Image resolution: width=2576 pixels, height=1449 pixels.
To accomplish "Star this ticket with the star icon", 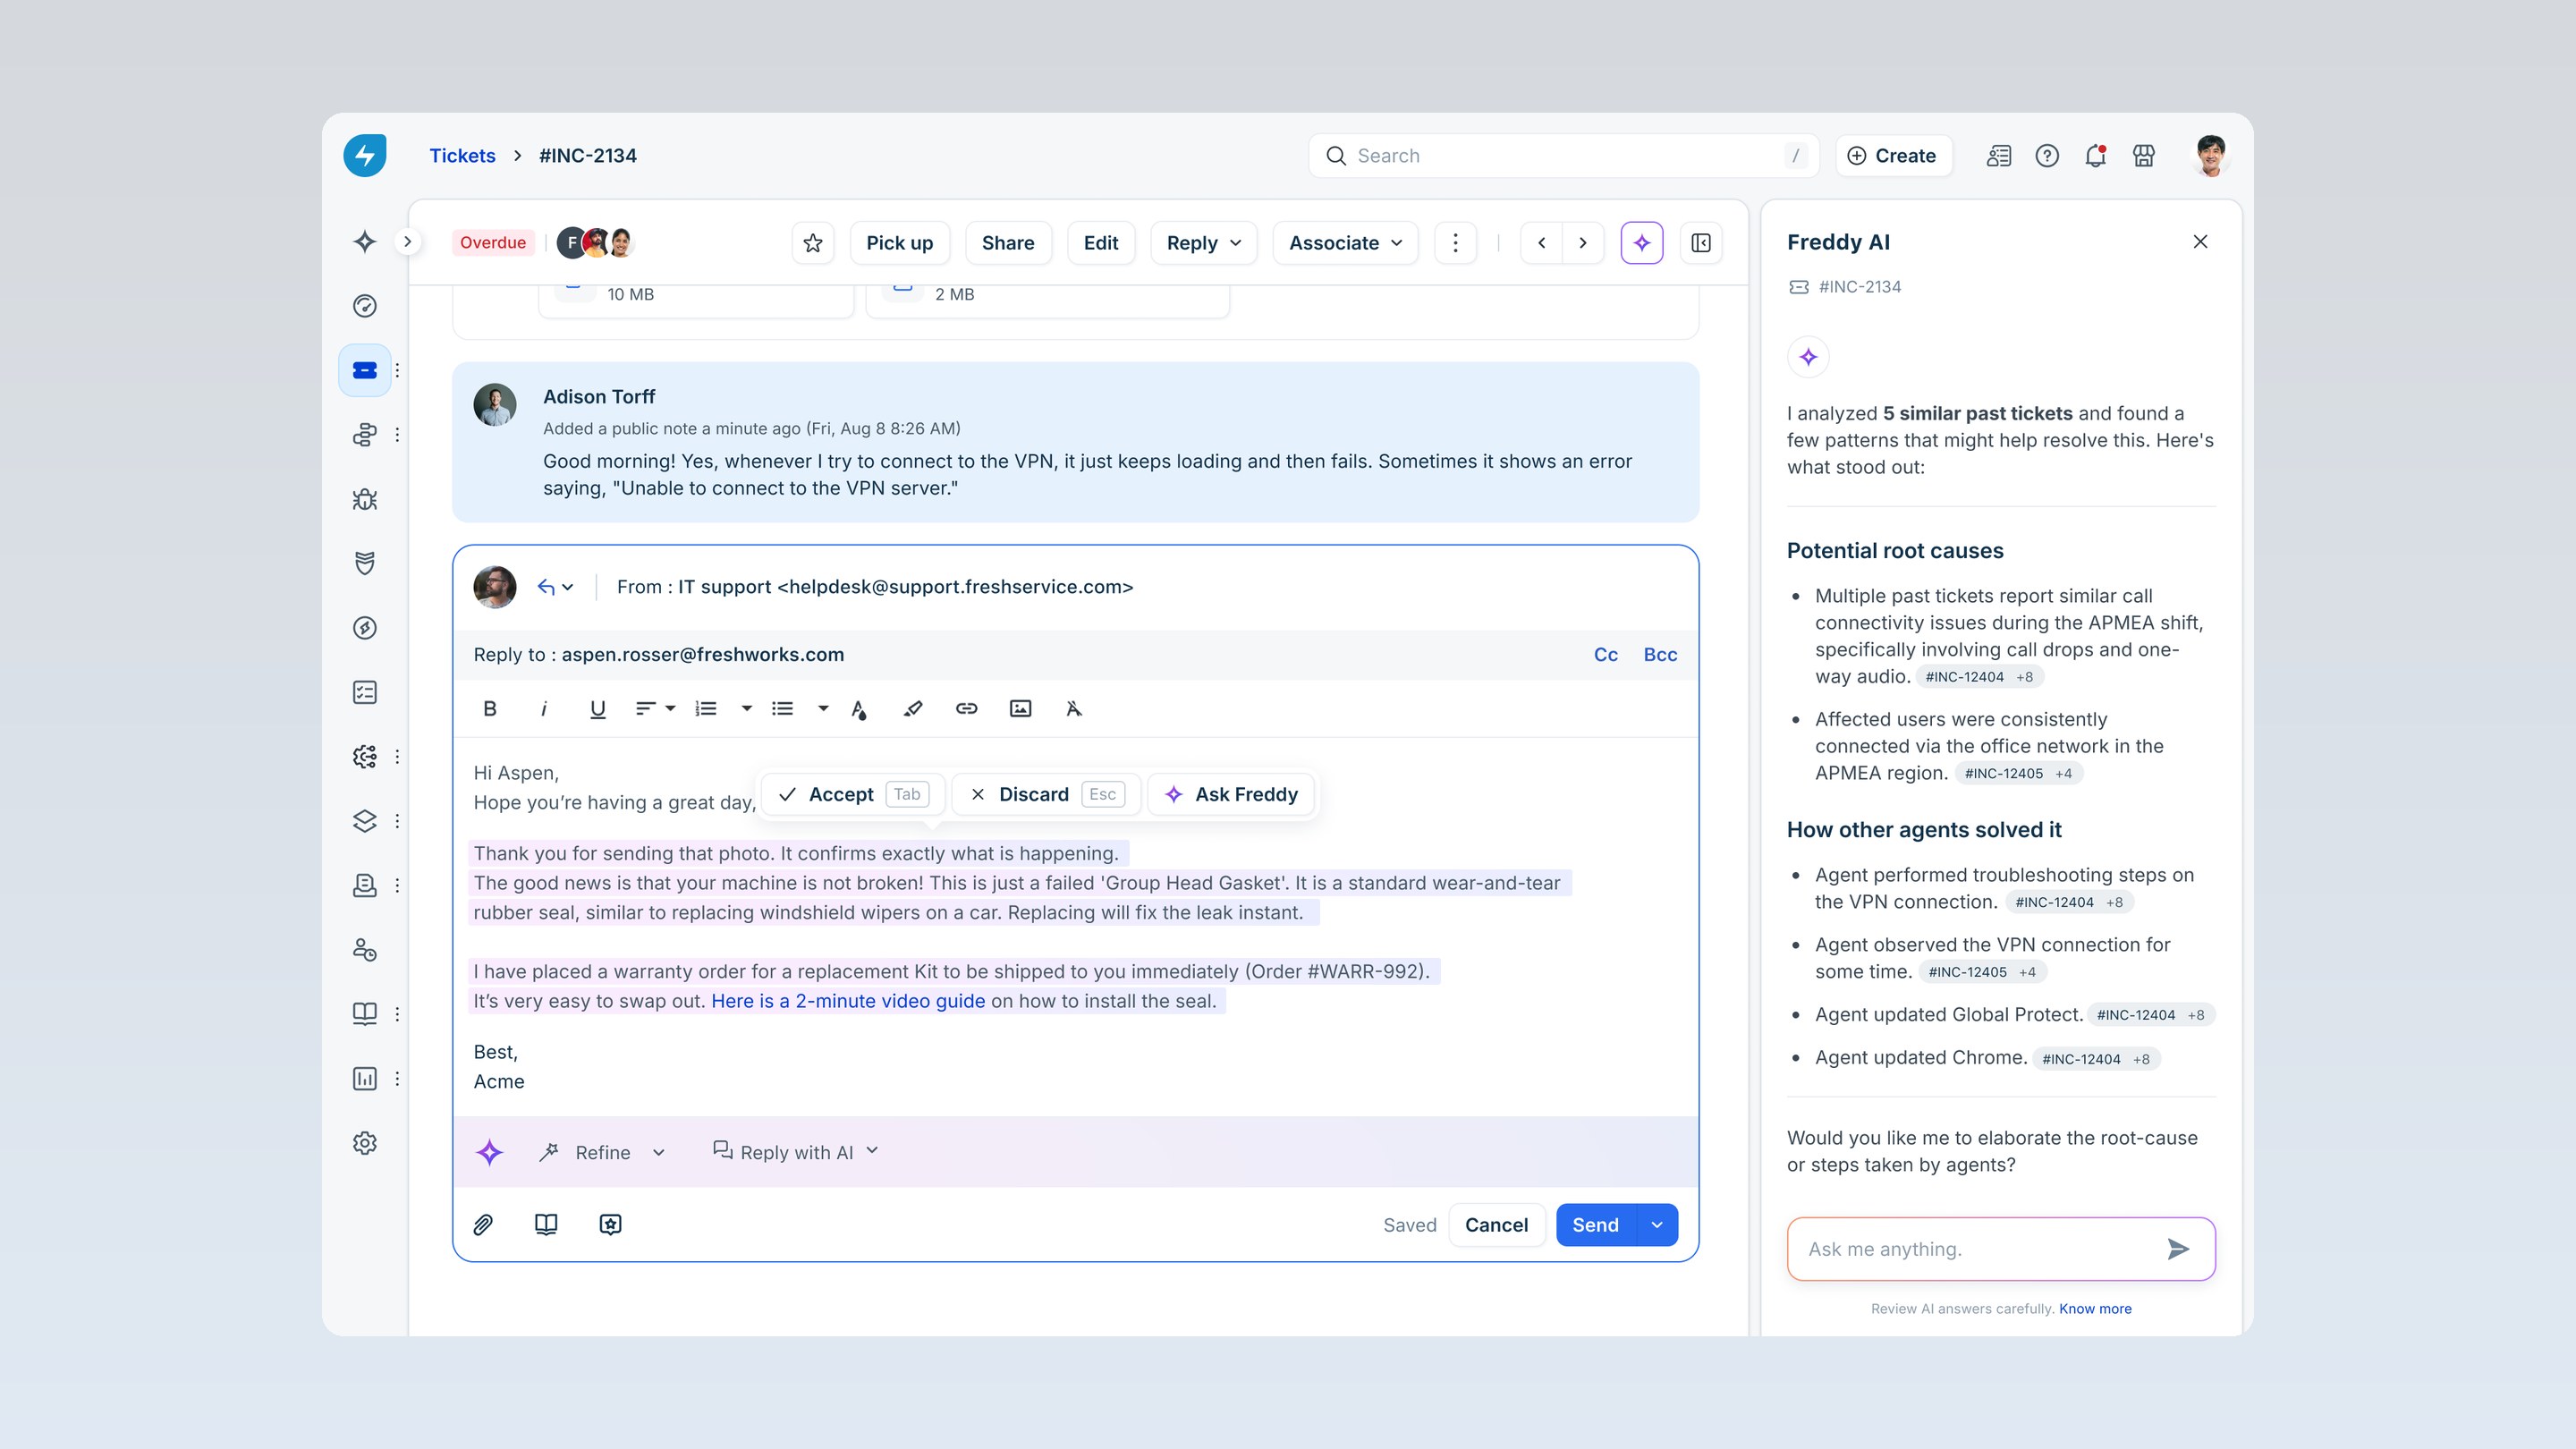I will [813, 243].
